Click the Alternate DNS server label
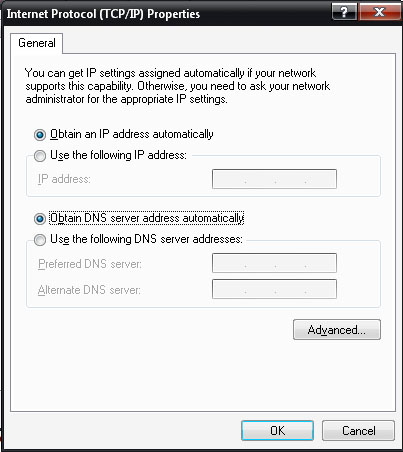 point(89,290)
